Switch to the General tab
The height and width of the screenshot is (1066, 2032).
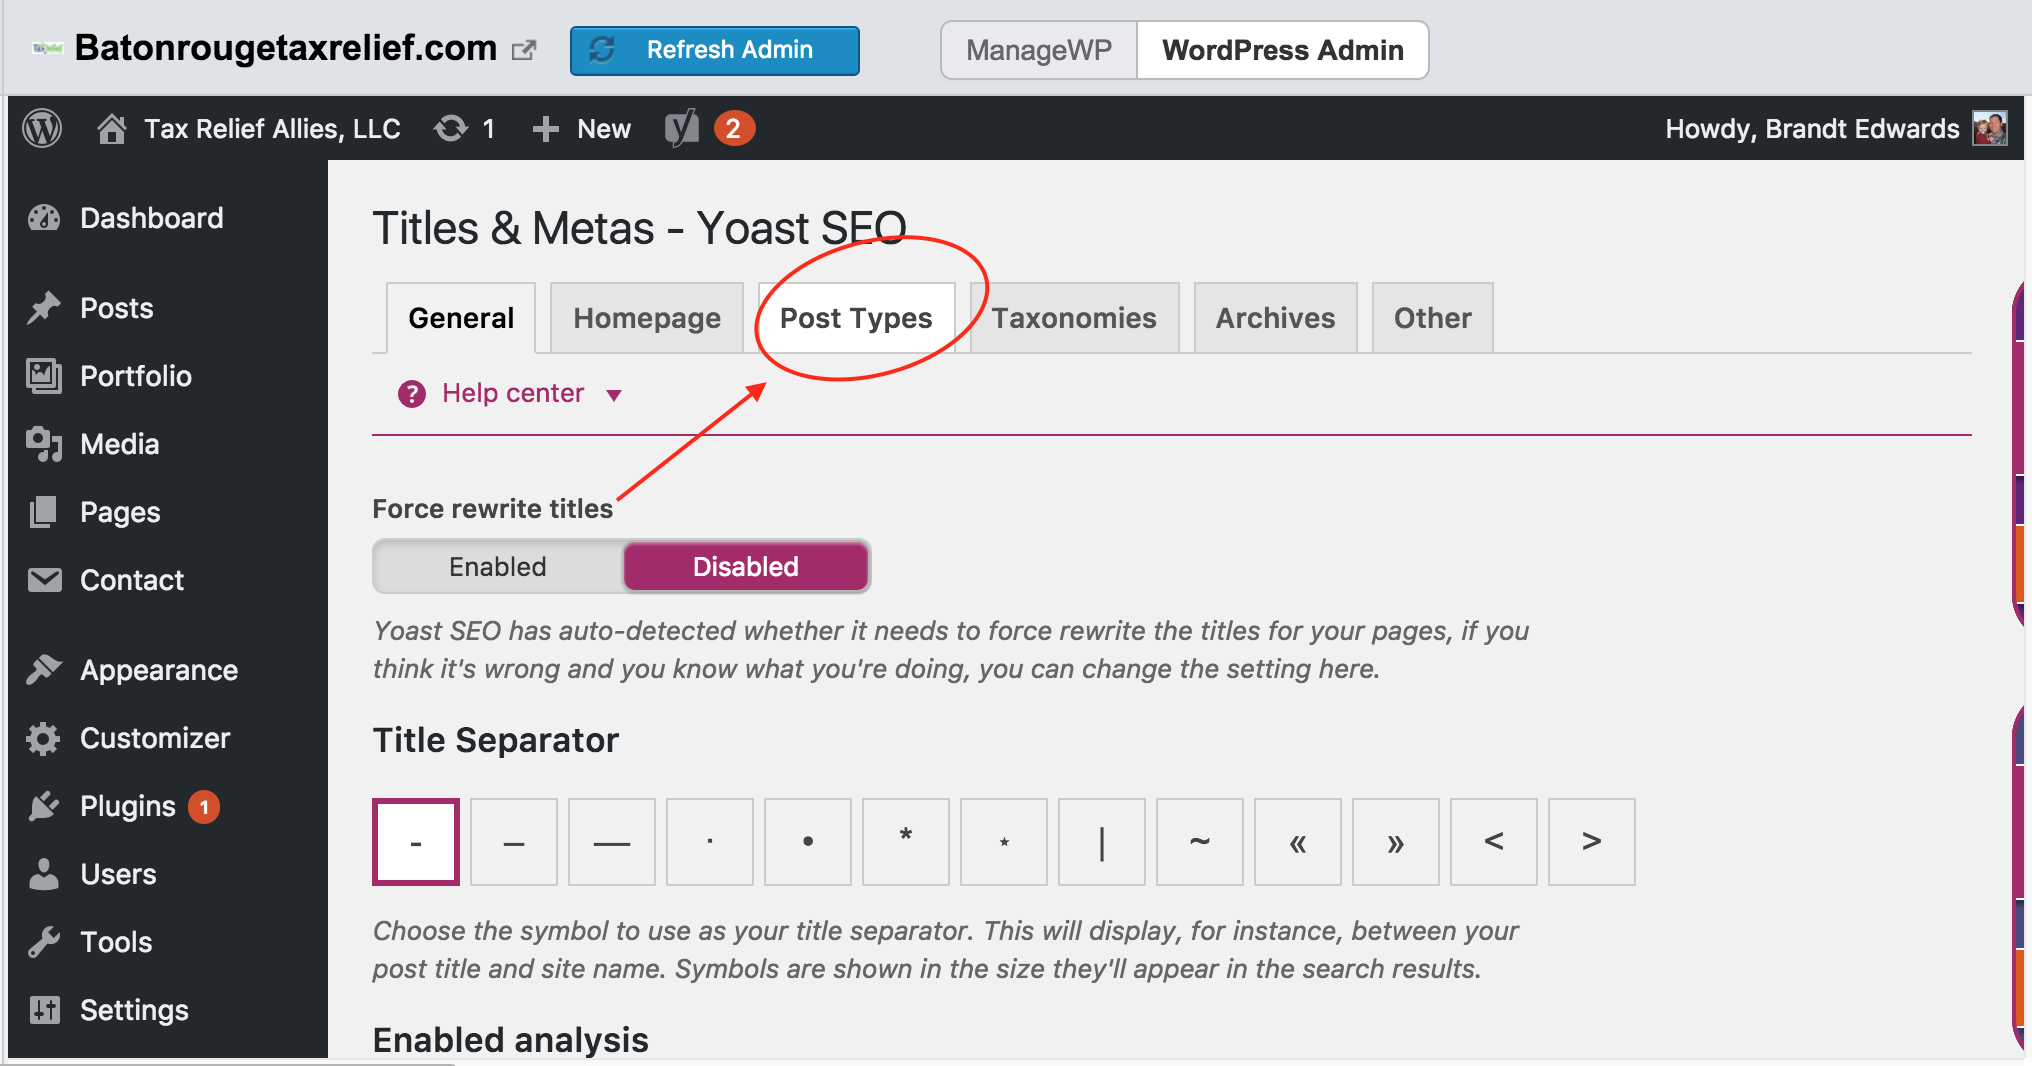(461, 318)
